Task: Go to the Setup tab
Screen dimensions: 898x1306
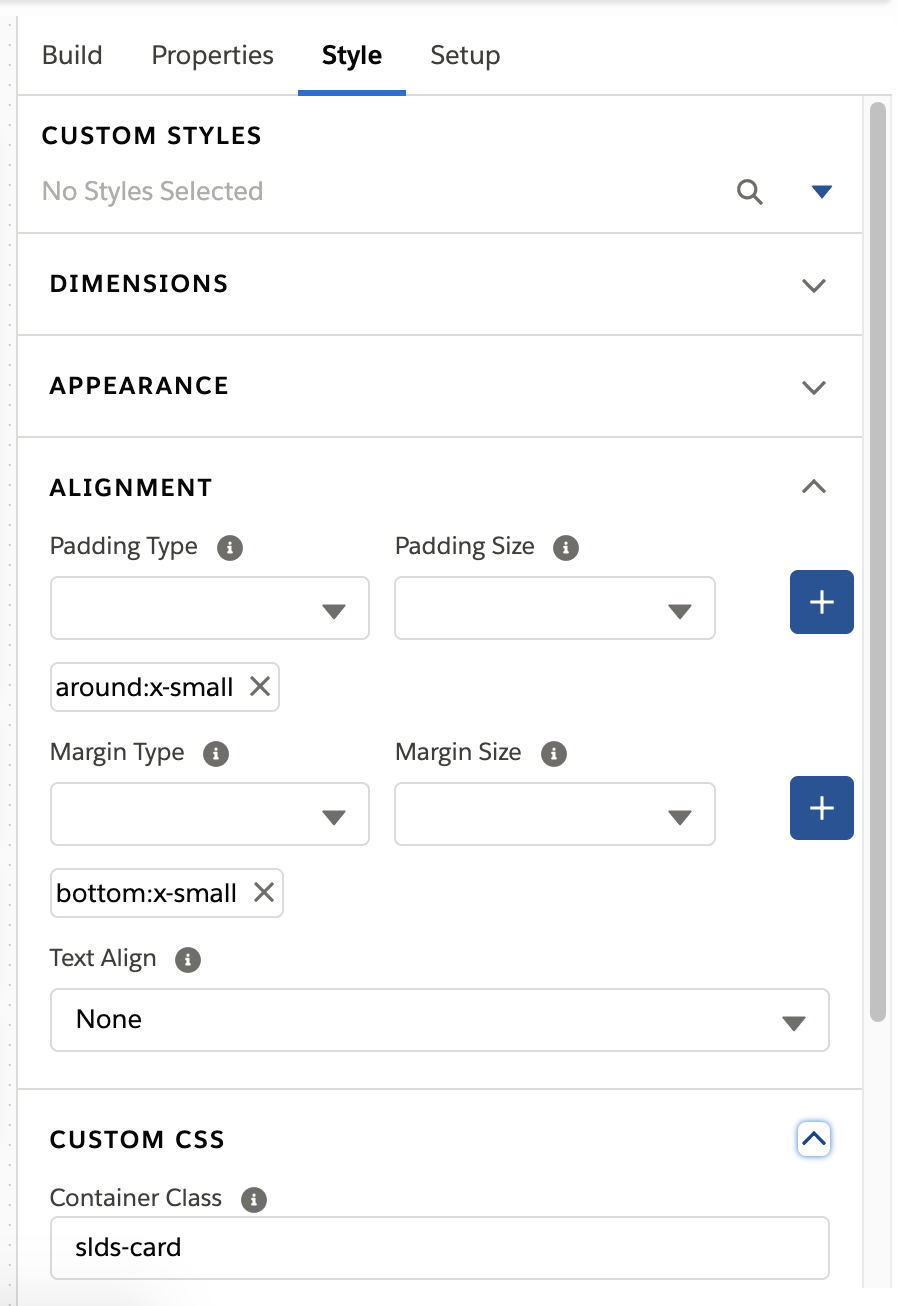Action: (x=465, y=55)
